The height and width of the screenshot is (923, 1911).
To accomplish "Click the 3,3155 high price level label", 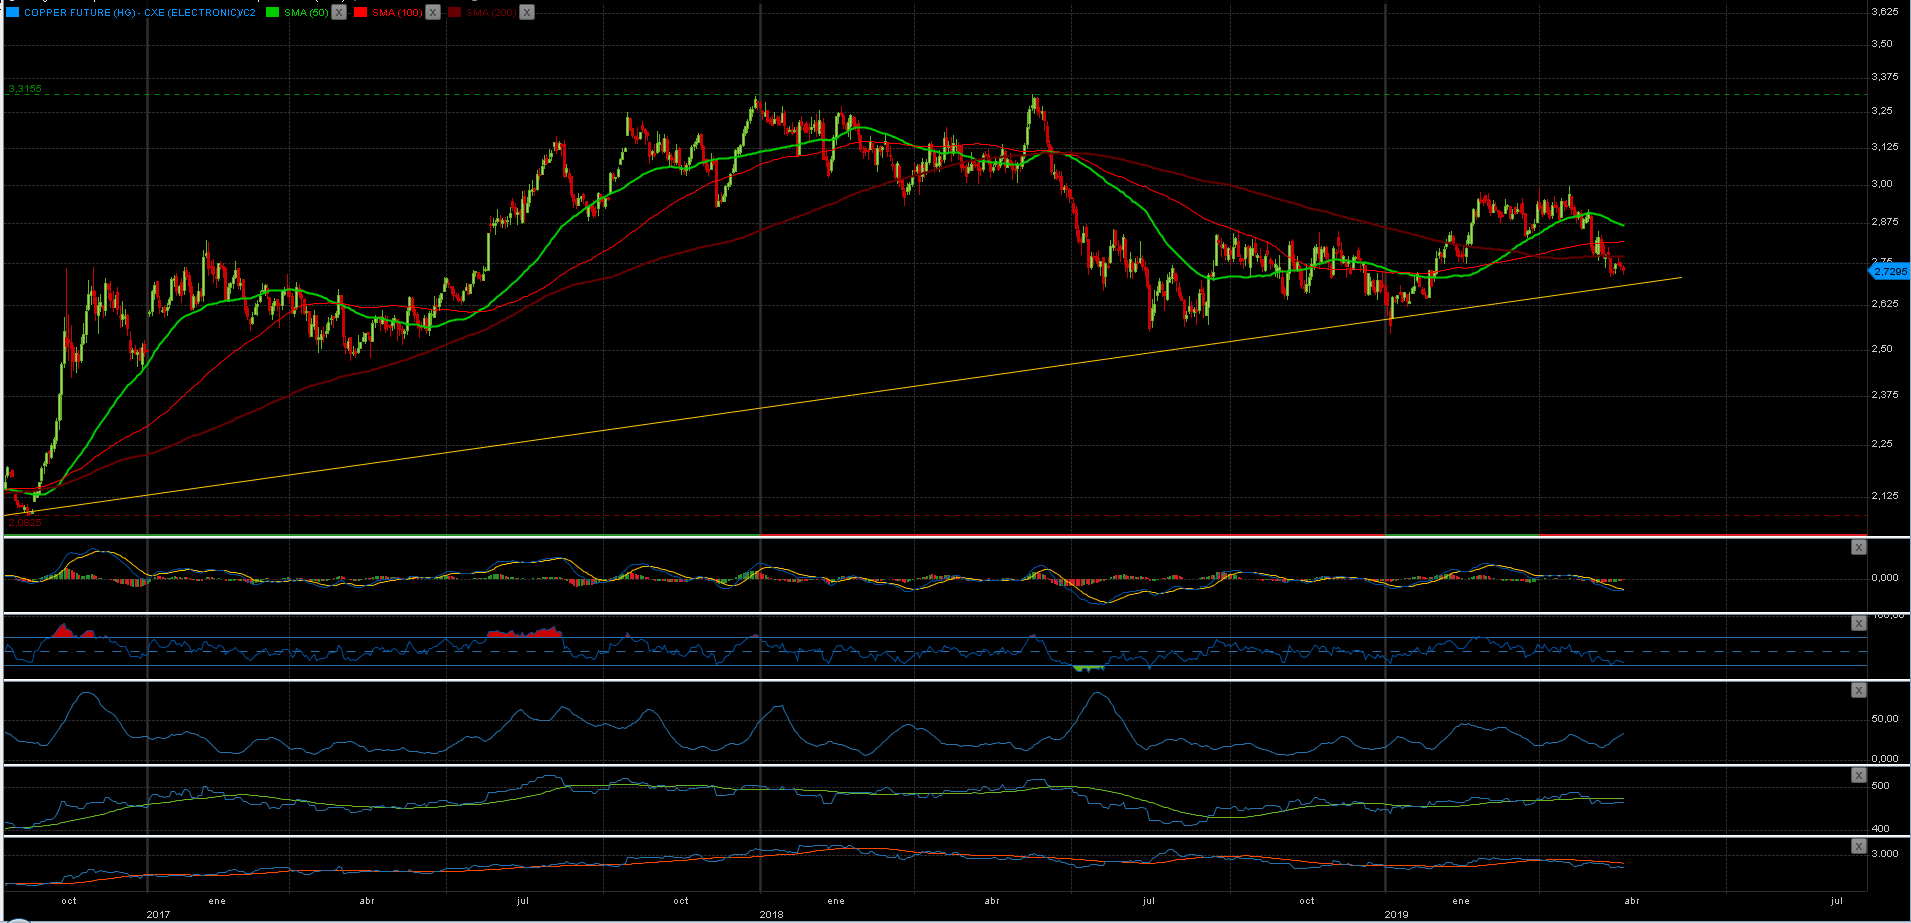I will pyautogui.click(x=25, y=89).
